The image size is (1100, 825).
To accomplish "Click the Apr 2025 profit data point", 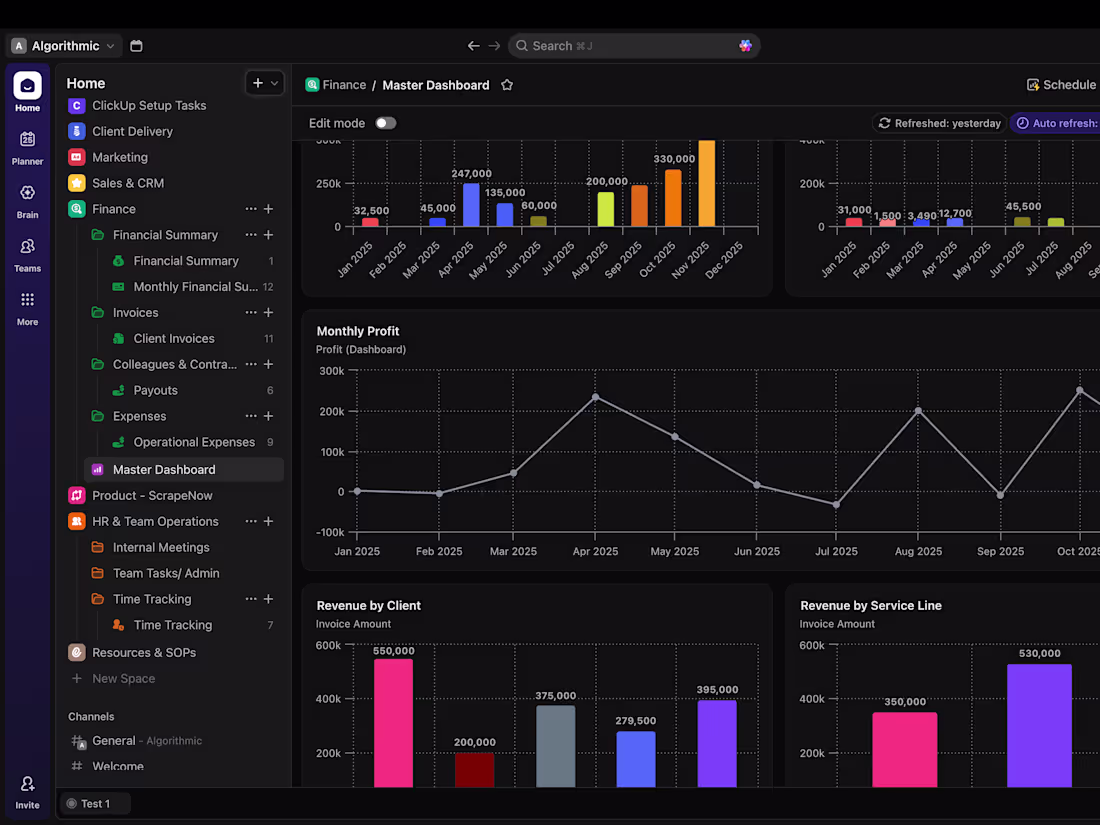I will click(x=596, y=397).
